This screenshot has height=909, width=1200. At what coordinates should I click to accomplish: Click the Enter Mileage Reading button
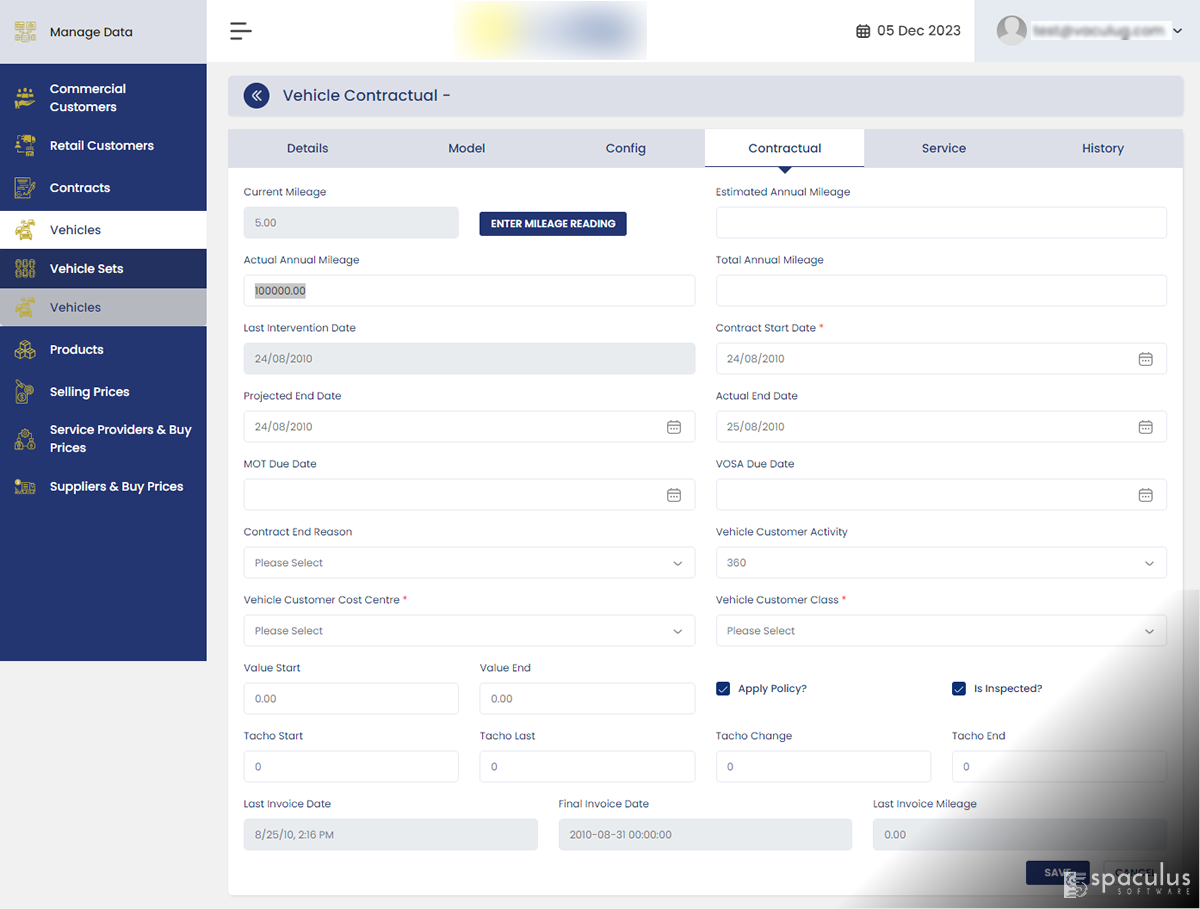(x=553, y=224)
